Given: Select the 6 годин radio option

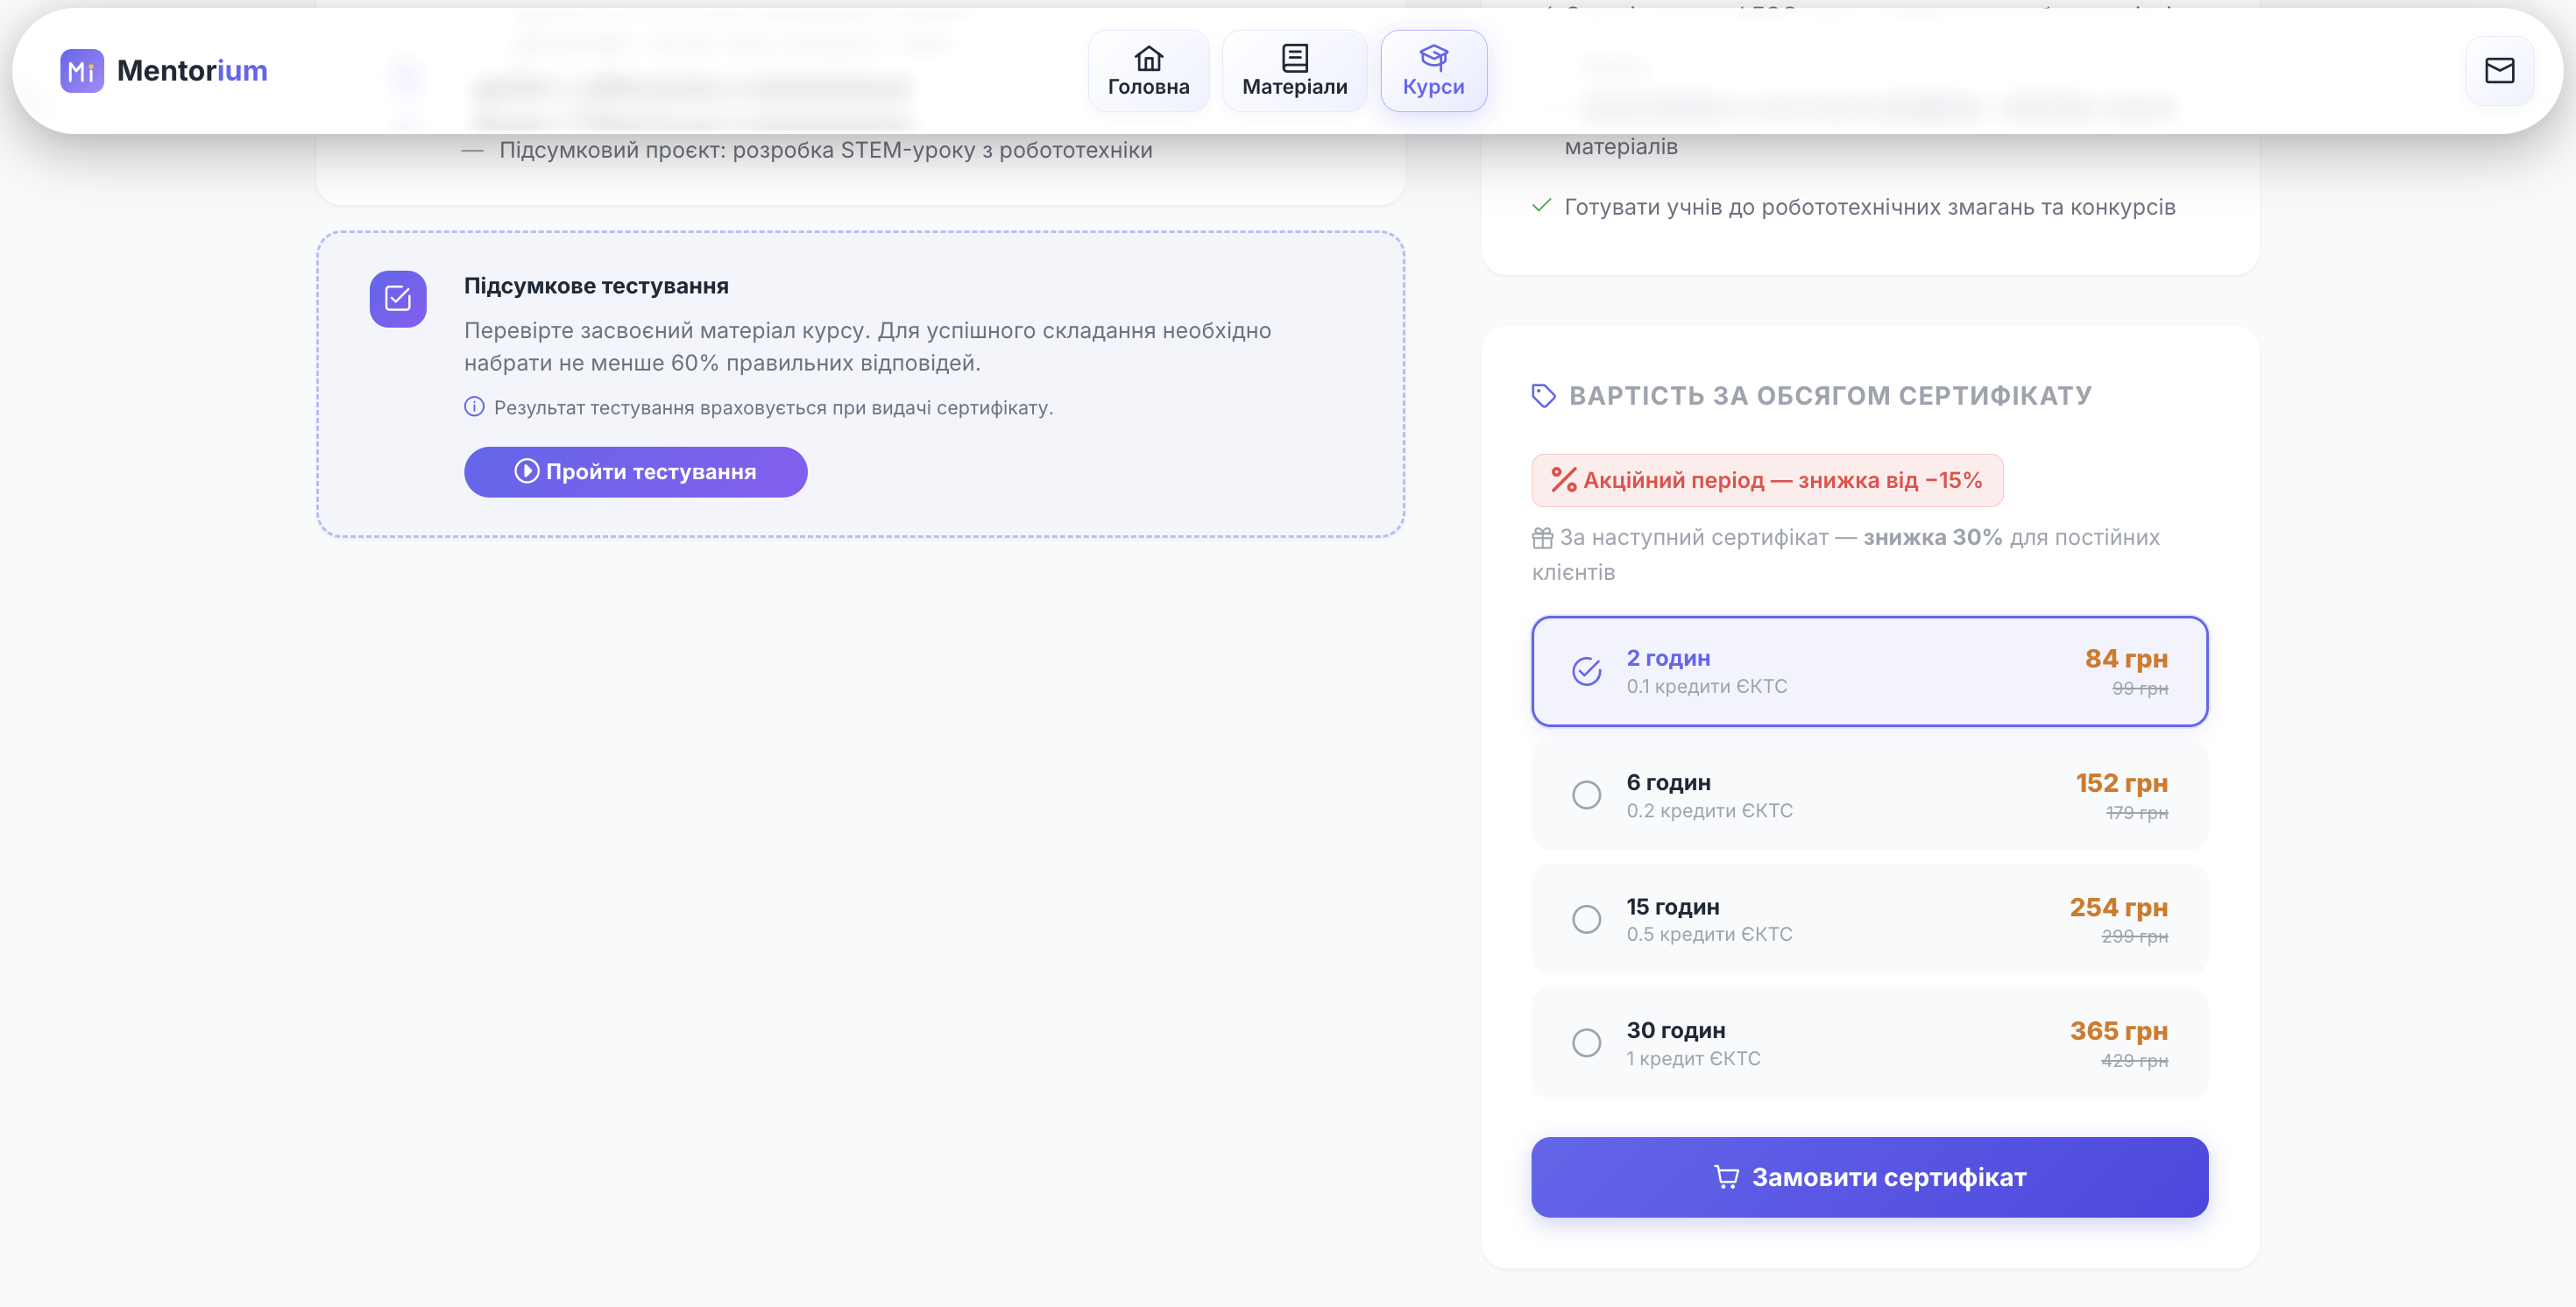Looking at the screenshot, I should [1586, 795].
